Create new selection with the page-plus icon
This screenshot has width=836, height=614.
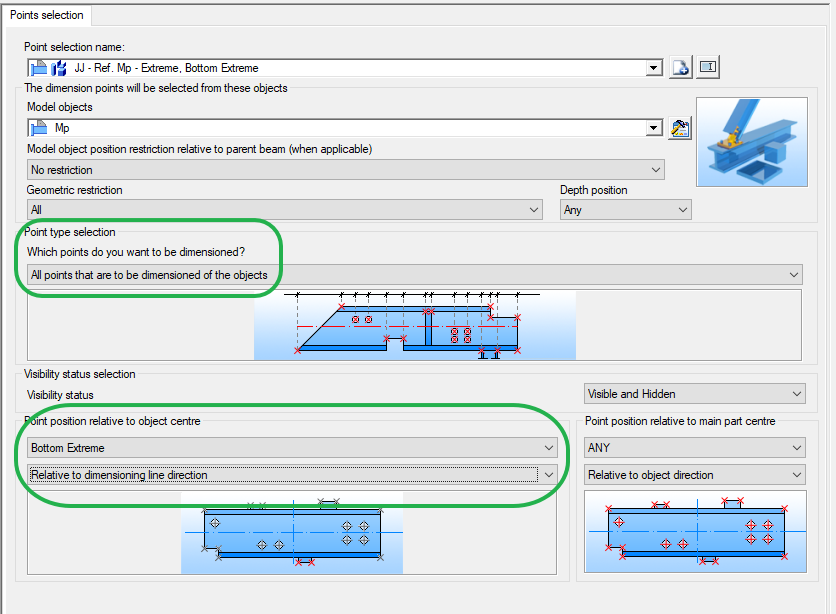680,67
